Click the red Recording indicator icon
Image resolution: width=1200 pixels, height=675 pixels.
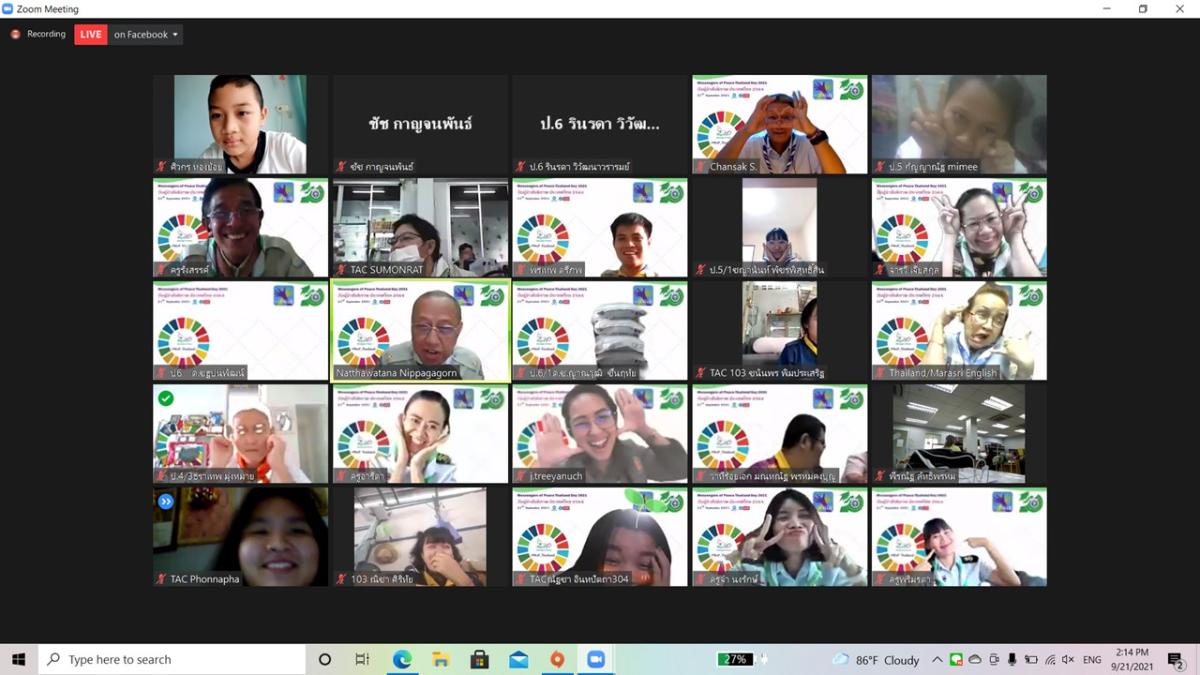click(x=15, y=34)
